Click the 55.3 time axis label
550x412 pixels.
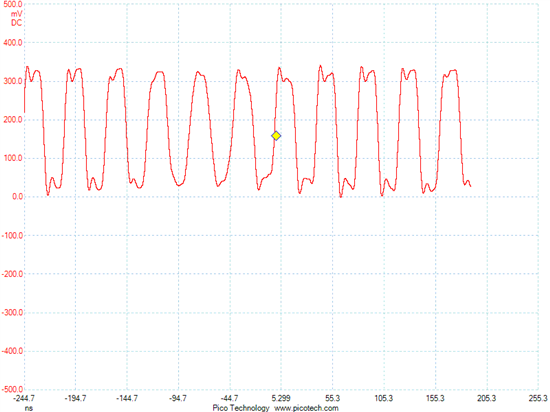click(x=333, y=399)
